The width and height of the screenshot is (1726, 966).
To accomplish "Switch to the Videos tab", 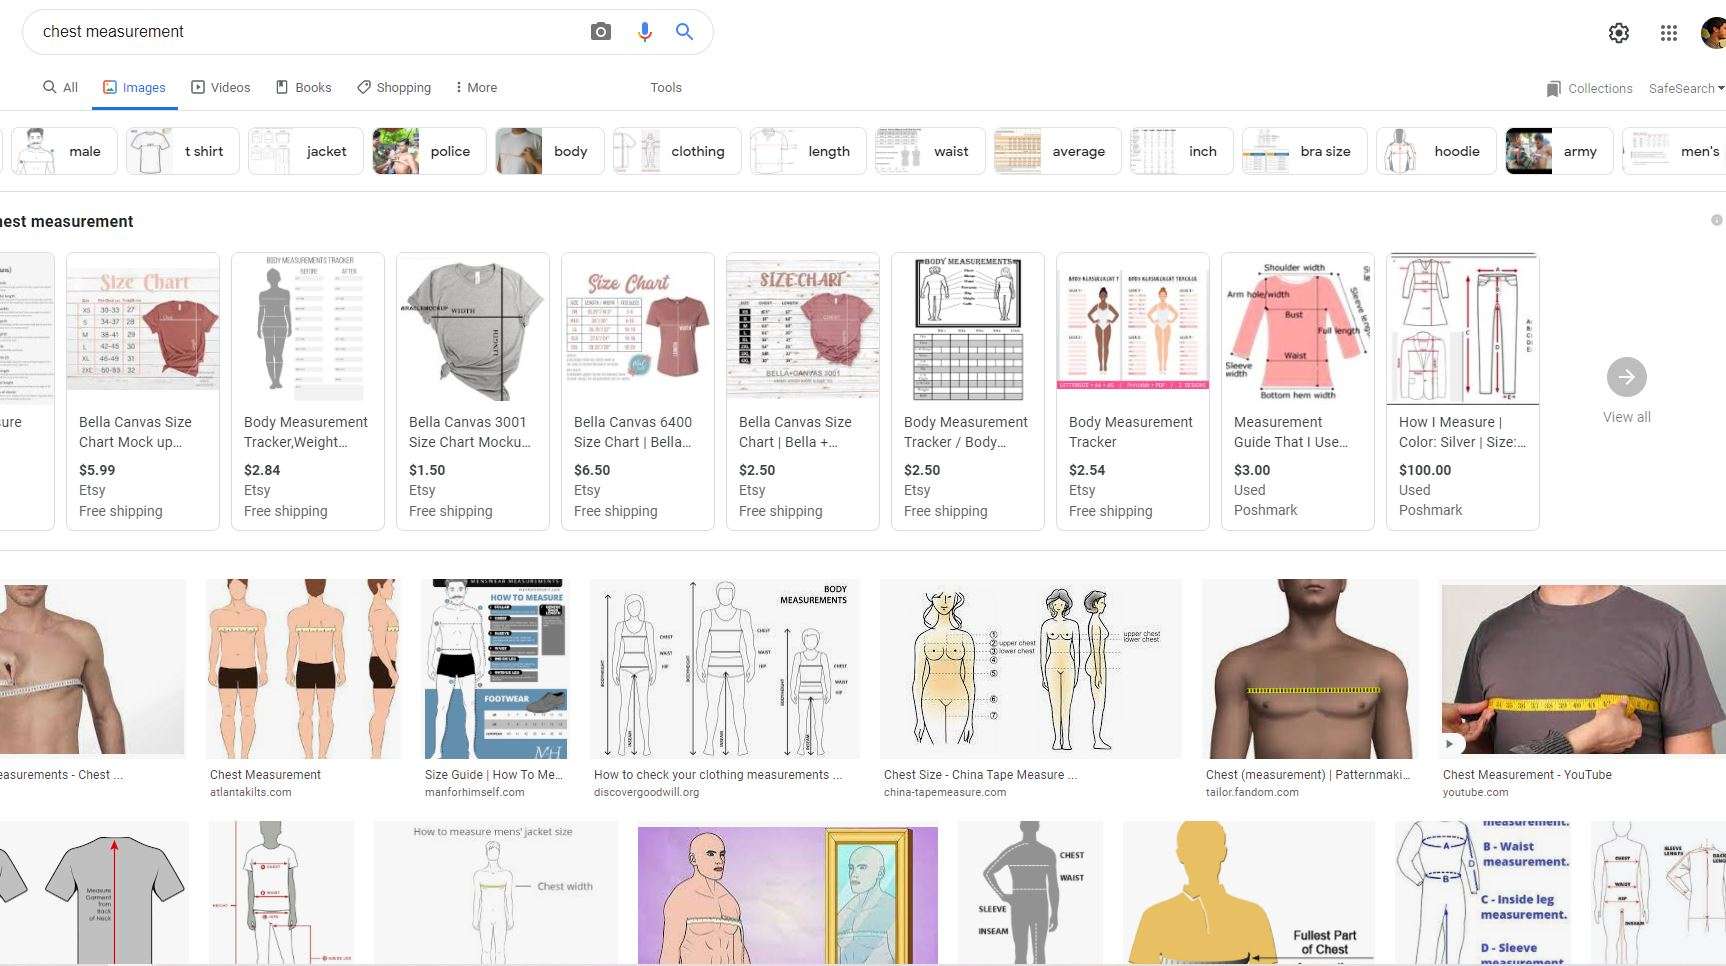I will point(221,88).
